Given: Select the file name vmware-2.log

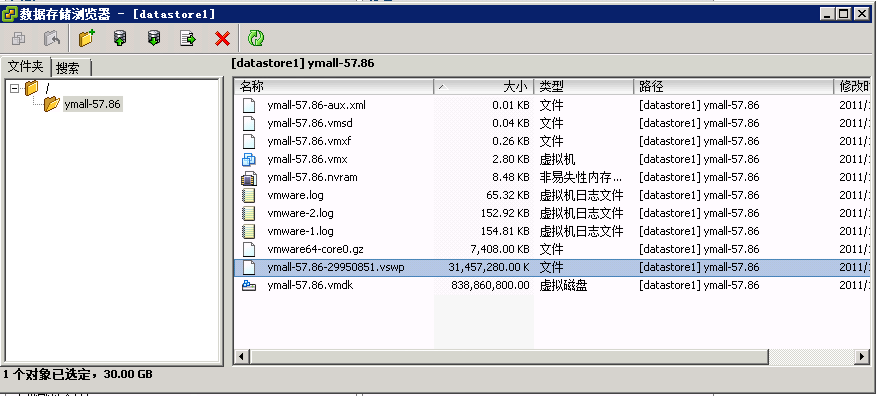Looking at the screenshot, I should coord(301,214).
